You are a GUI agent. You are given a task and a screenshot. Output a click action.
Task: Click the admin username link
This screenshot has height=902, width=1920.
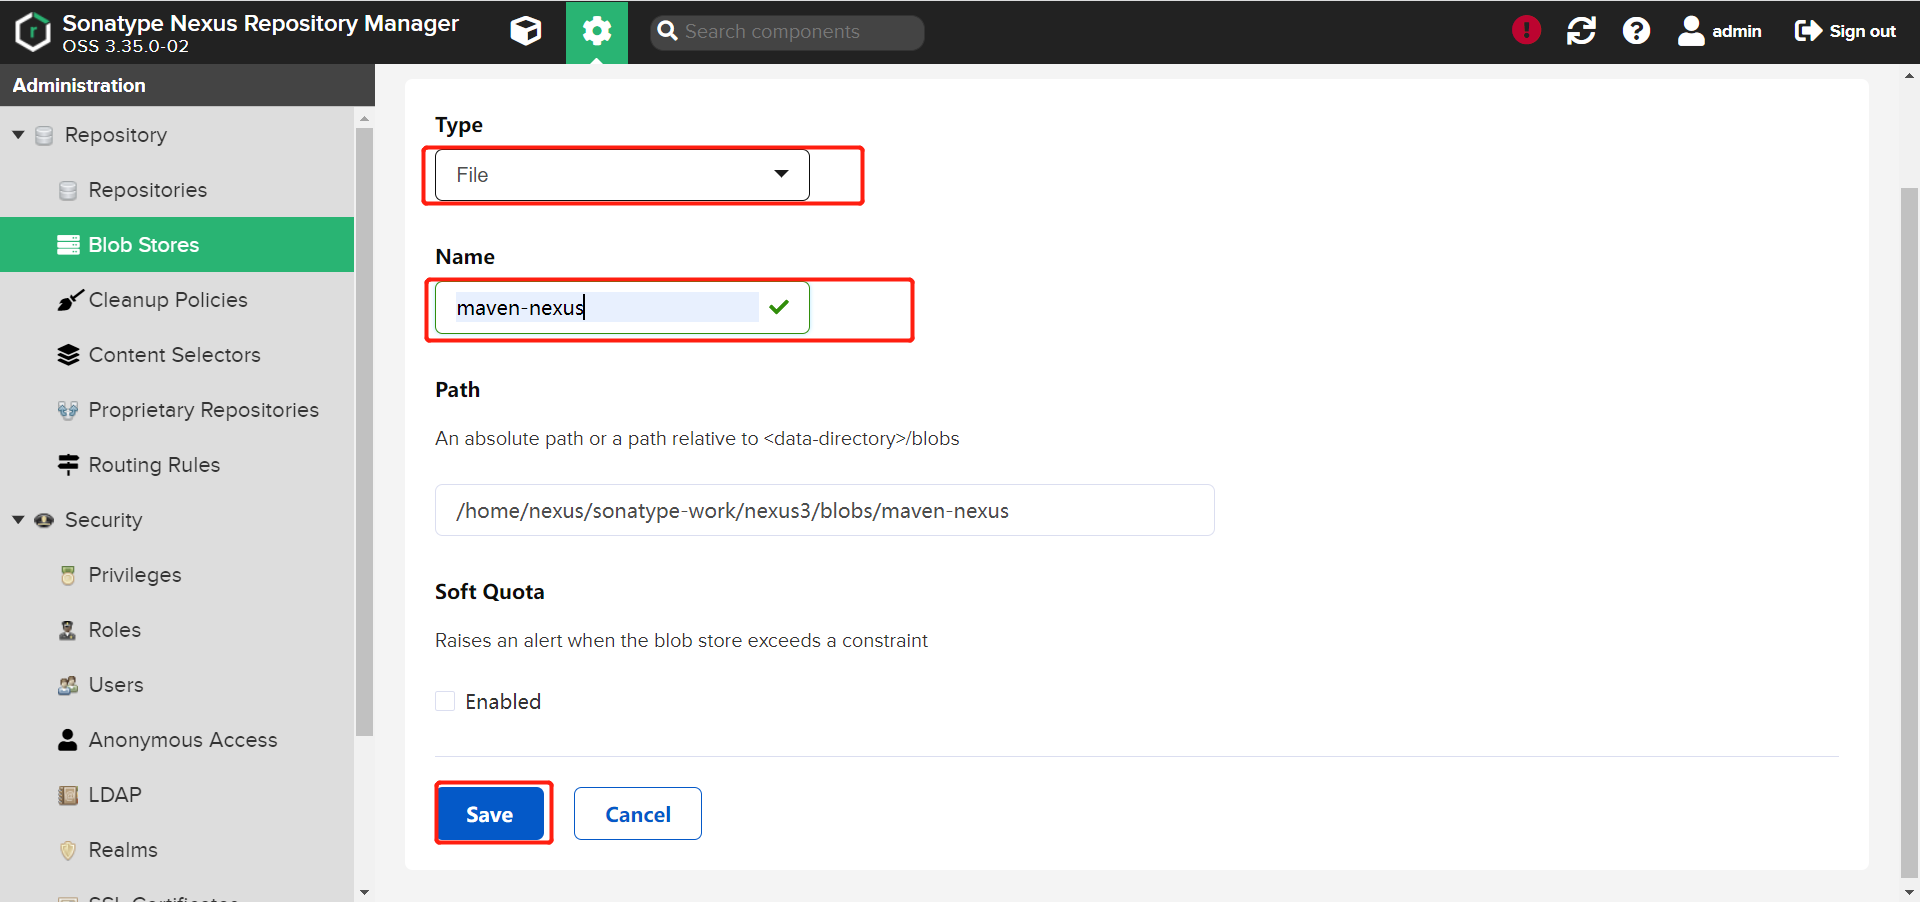(x=1737, y=31)
